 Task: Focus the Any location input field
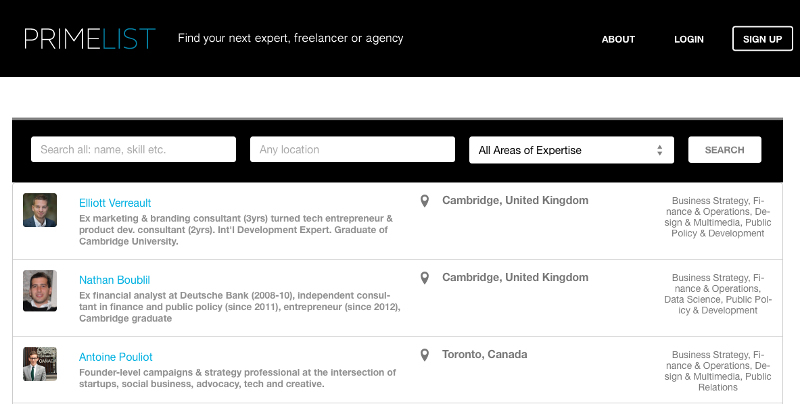352,150
